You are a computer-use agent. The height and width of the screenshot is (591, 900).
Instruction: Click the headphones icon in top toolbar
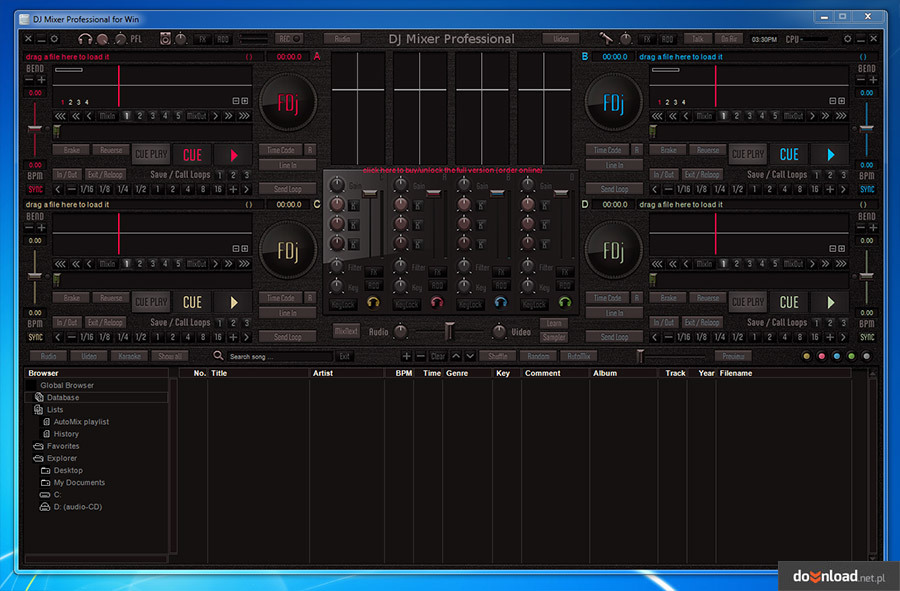[85, 39]
